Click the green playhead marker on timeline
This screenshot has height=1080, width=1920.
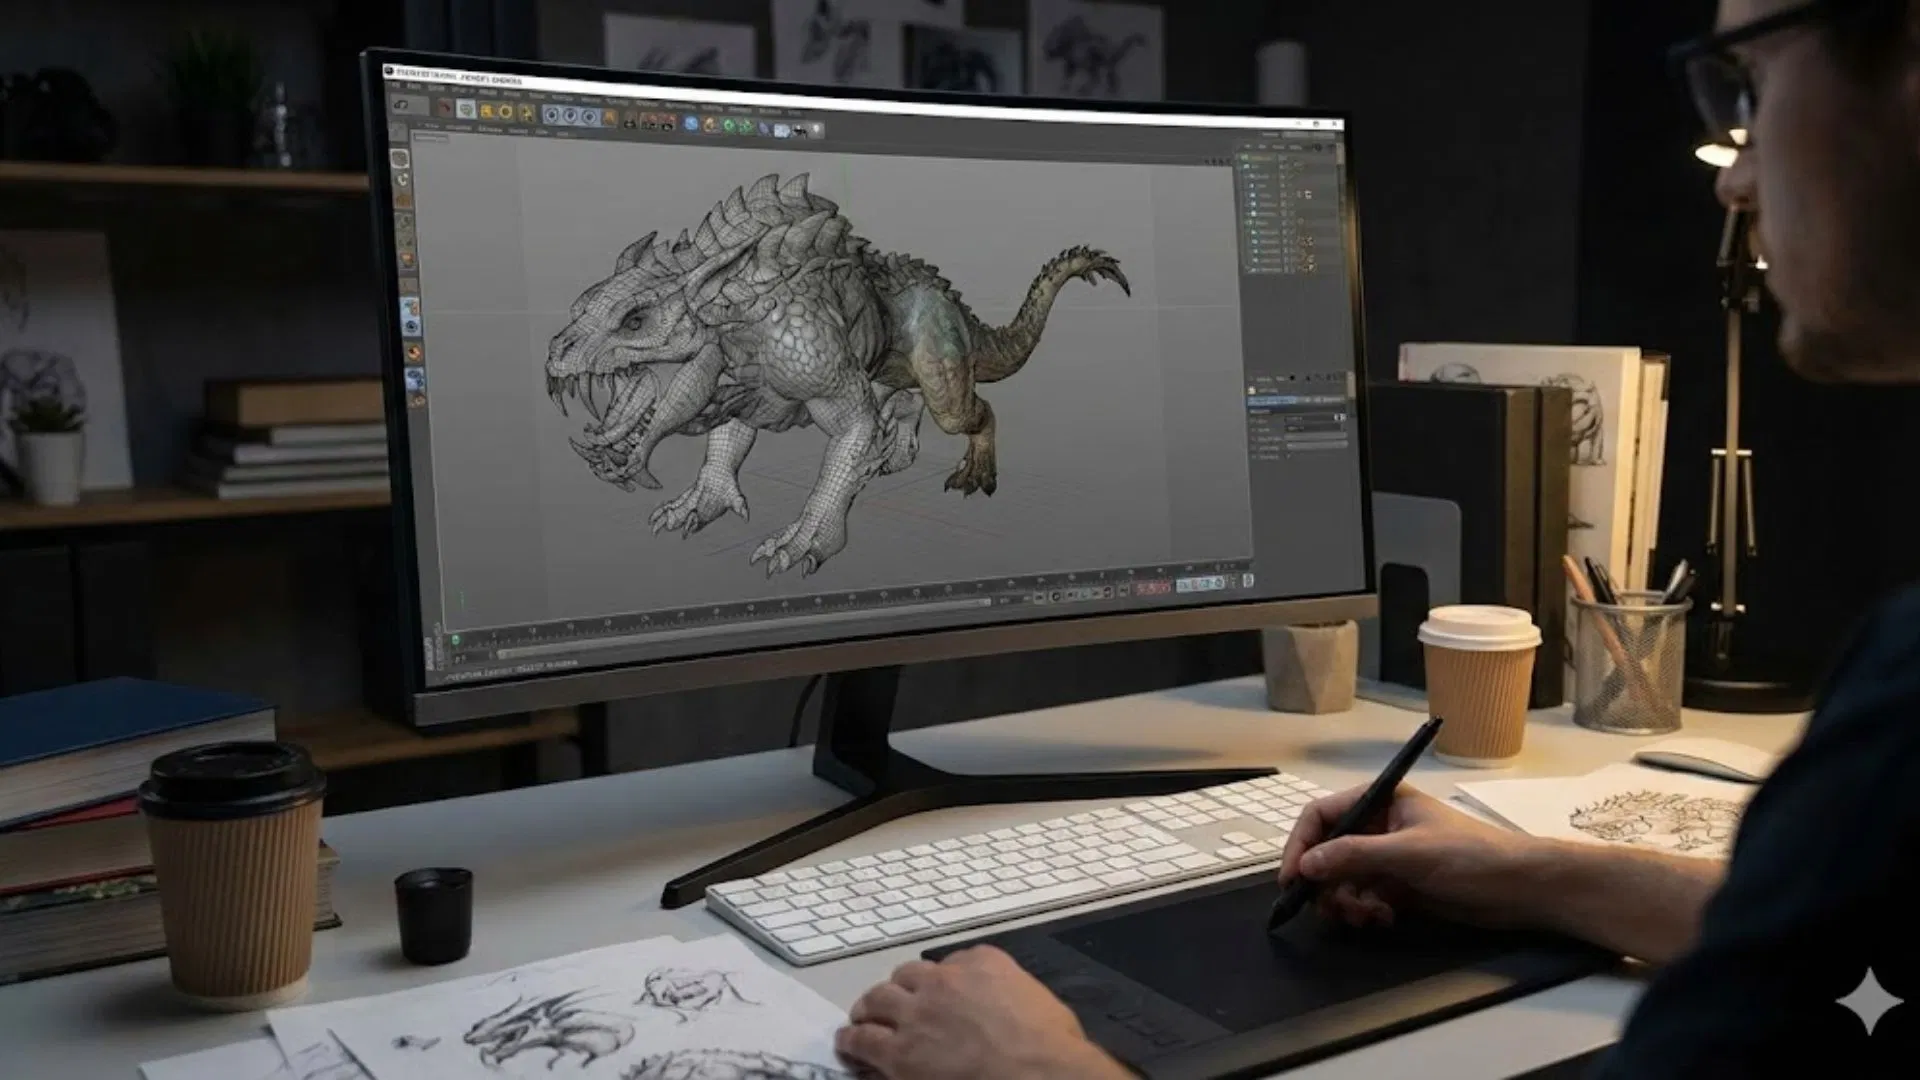pyautogui.click(x=456, y=639)
